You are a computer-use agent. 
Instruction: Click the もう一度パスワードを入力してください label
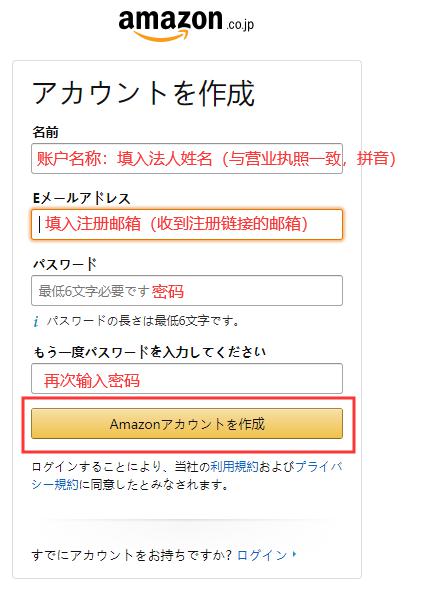point(150,352)
